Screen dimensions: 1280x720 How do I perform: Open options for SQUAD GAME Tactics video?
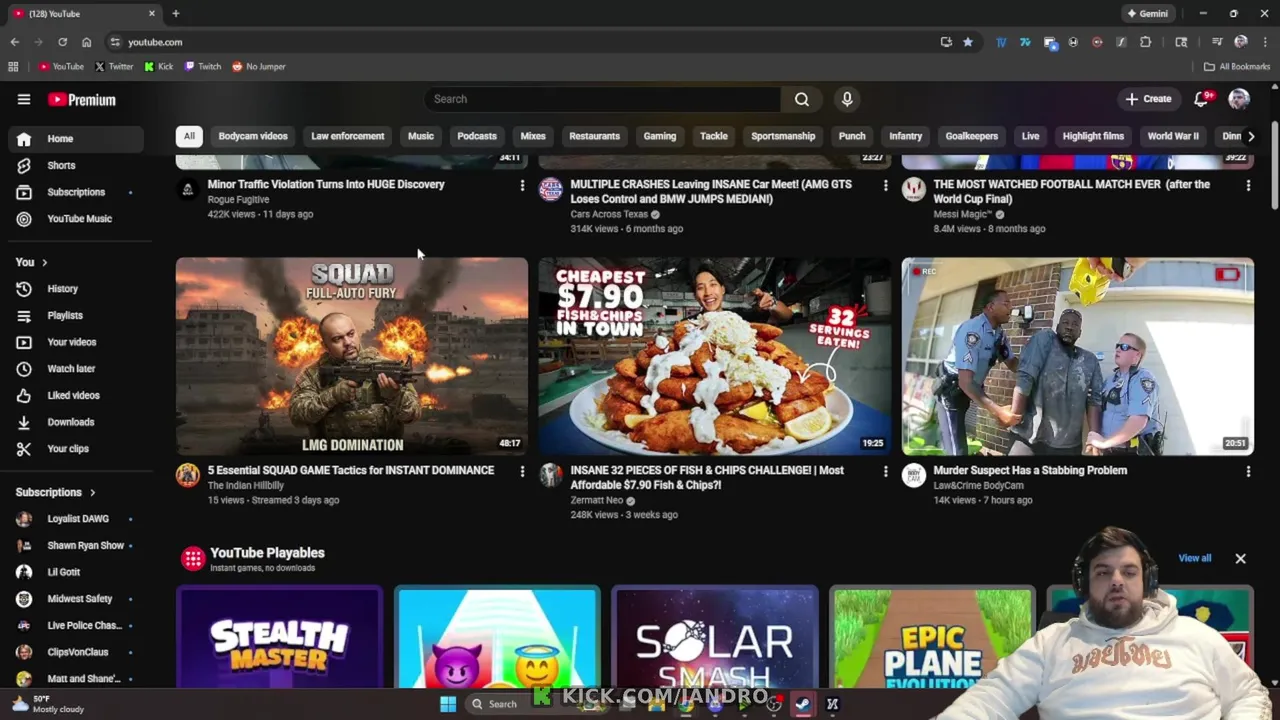coord(522,471)
